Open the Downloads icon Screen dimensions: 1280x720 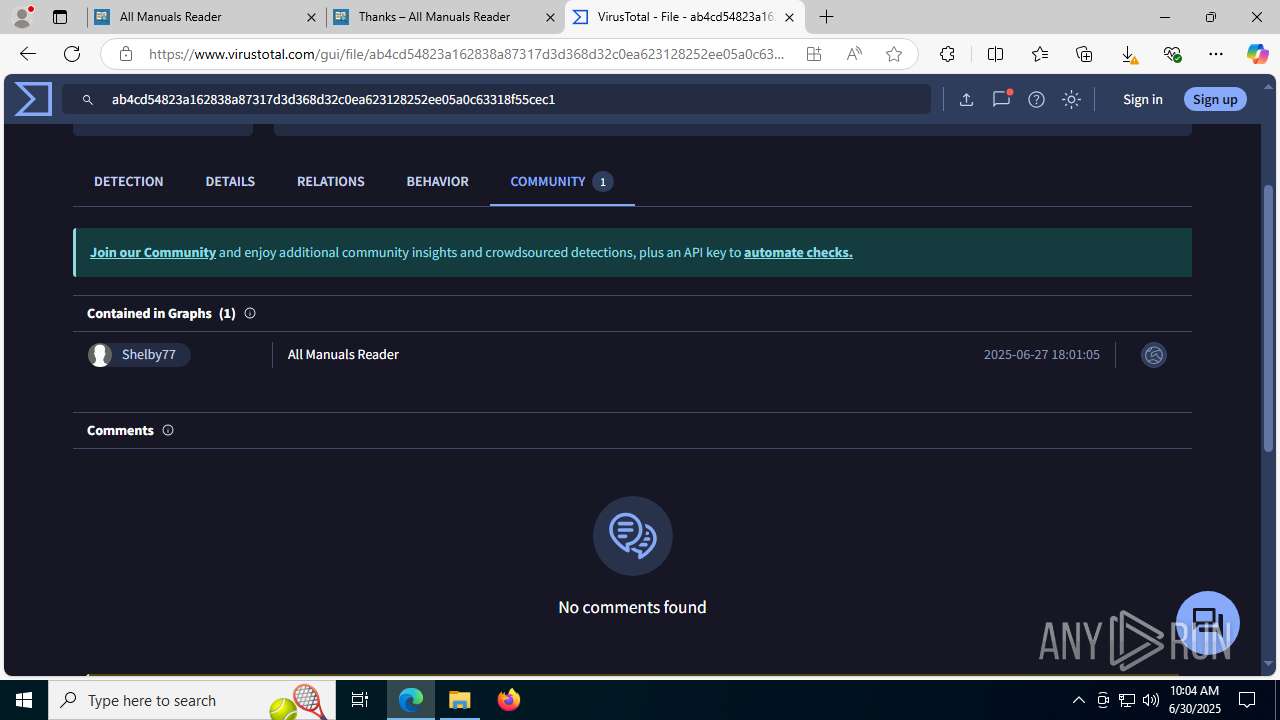pos(1128,54)
